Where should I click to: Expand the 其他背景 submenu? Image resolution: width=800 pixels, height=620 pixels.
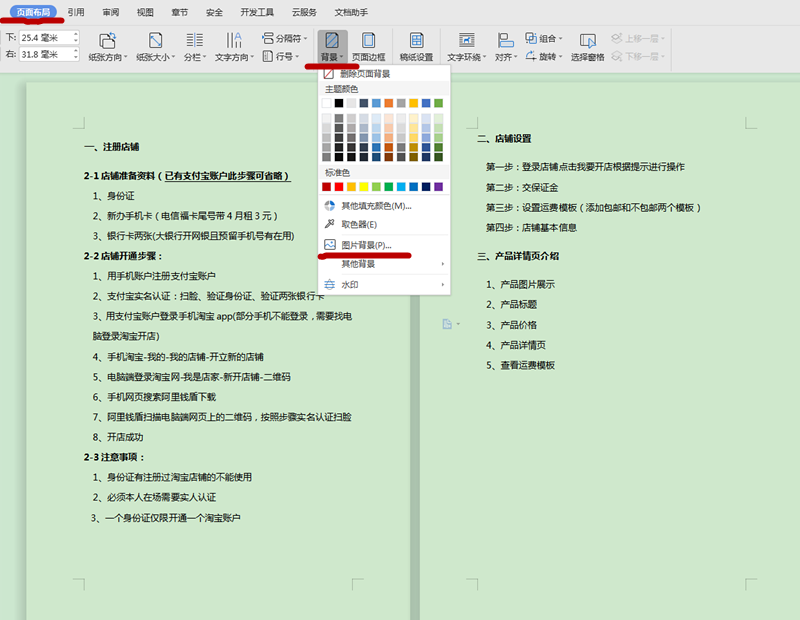tap(384, 264)
